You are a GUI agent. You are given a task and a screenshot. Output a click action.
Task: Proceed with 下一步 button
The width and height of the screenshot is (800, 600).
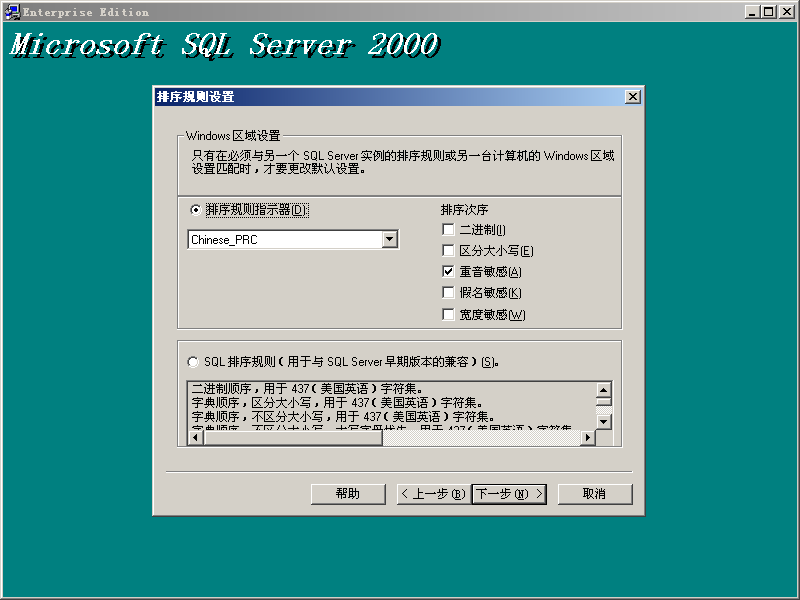(x=509, y=494)
